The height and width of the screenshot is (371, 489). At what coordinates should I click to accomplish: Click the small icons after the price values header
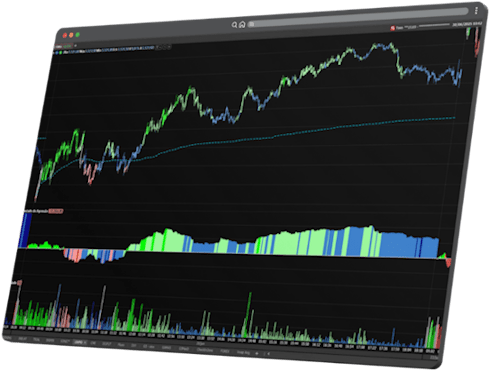(164, 47)
